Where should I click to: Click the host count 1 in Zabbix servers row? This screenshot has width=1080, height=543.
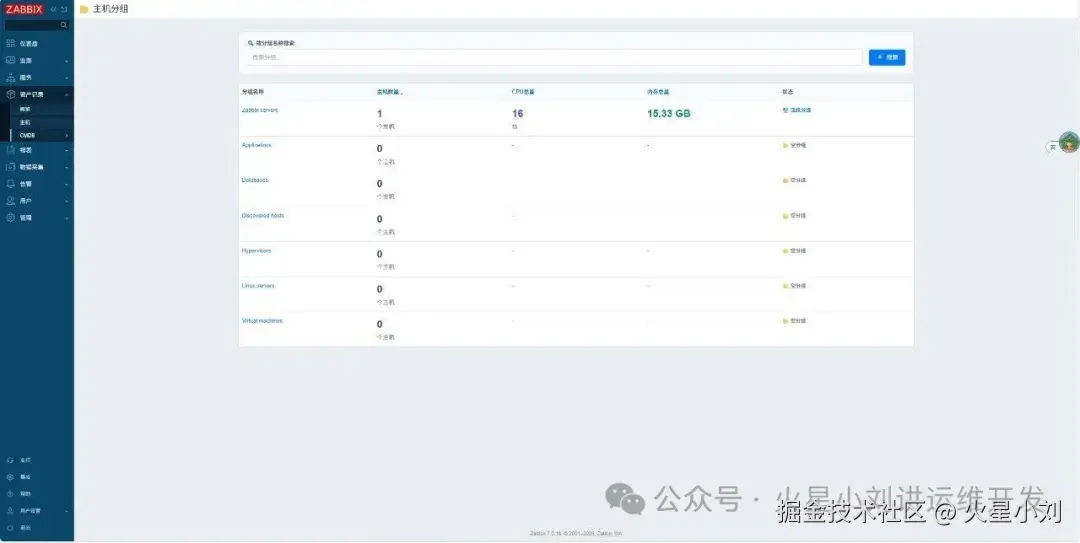click(x=380, y=114)
